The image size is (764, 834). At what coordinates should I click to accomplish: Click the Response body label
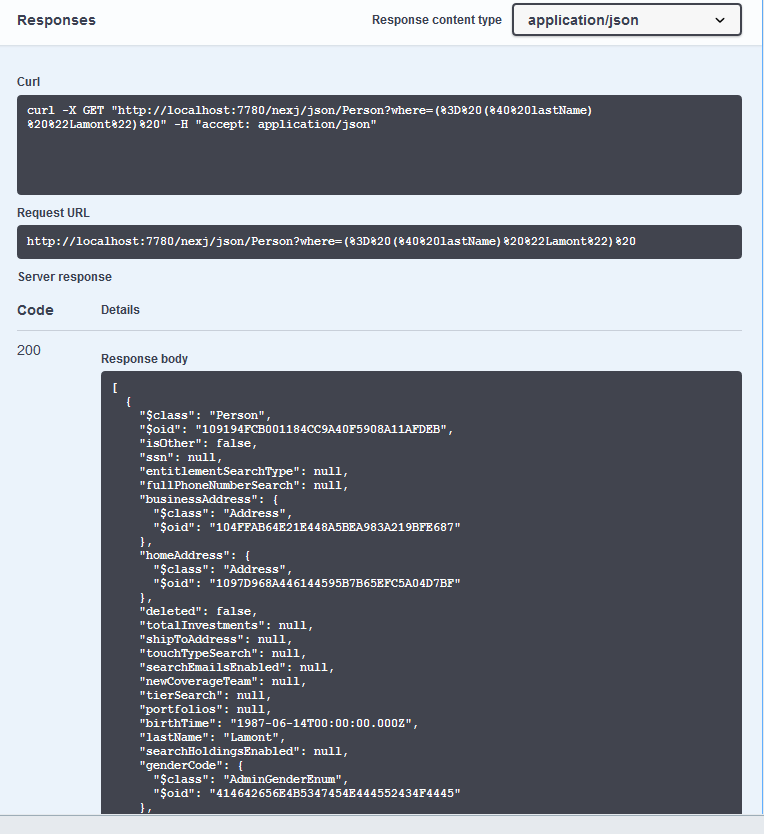[144, 359]
